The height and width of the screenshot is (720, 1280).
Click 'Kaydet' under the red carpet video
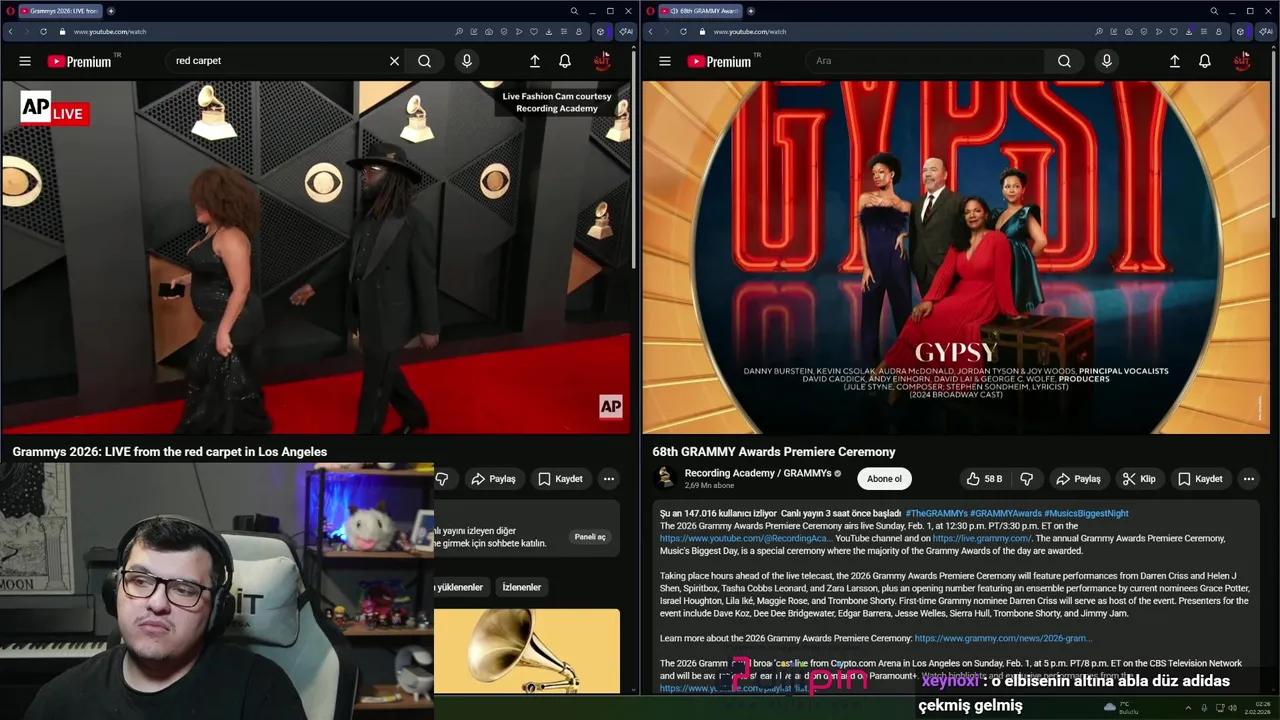(x=560, y=479)
